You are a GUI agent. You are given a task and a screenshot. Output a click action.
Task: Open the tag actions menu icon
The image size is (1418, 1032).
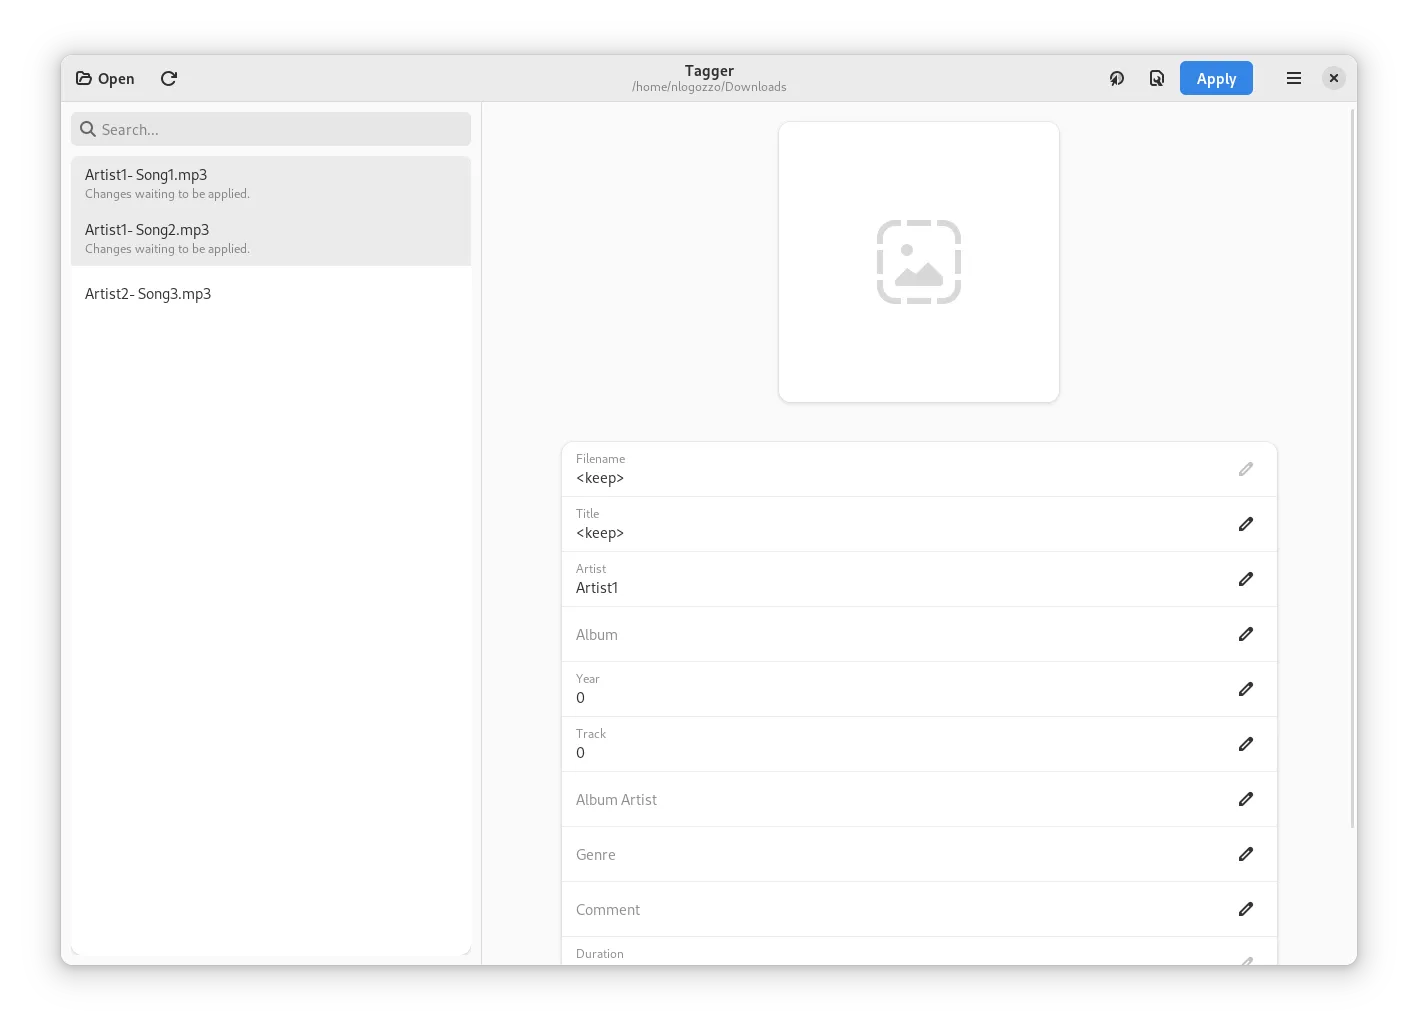point(1117,78)
